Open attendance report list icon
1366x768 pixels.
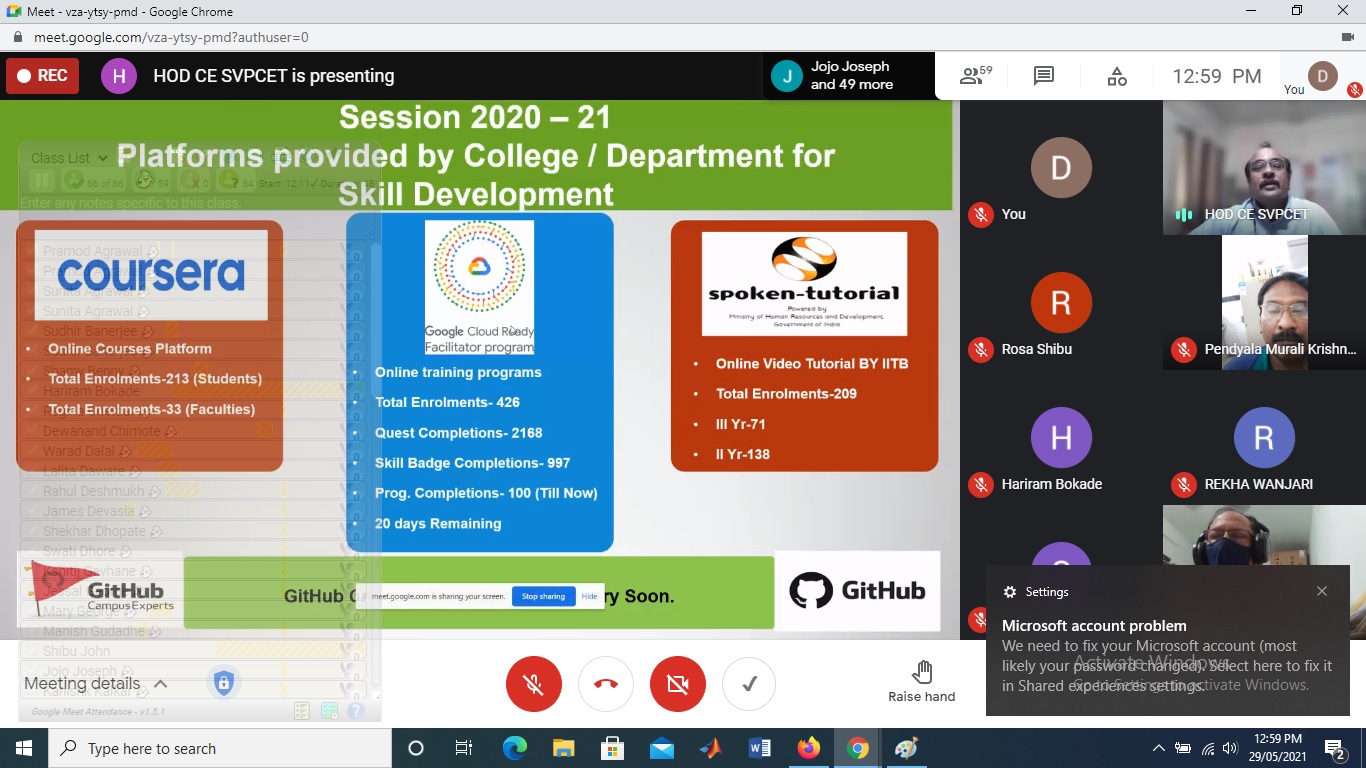point(302,711)
